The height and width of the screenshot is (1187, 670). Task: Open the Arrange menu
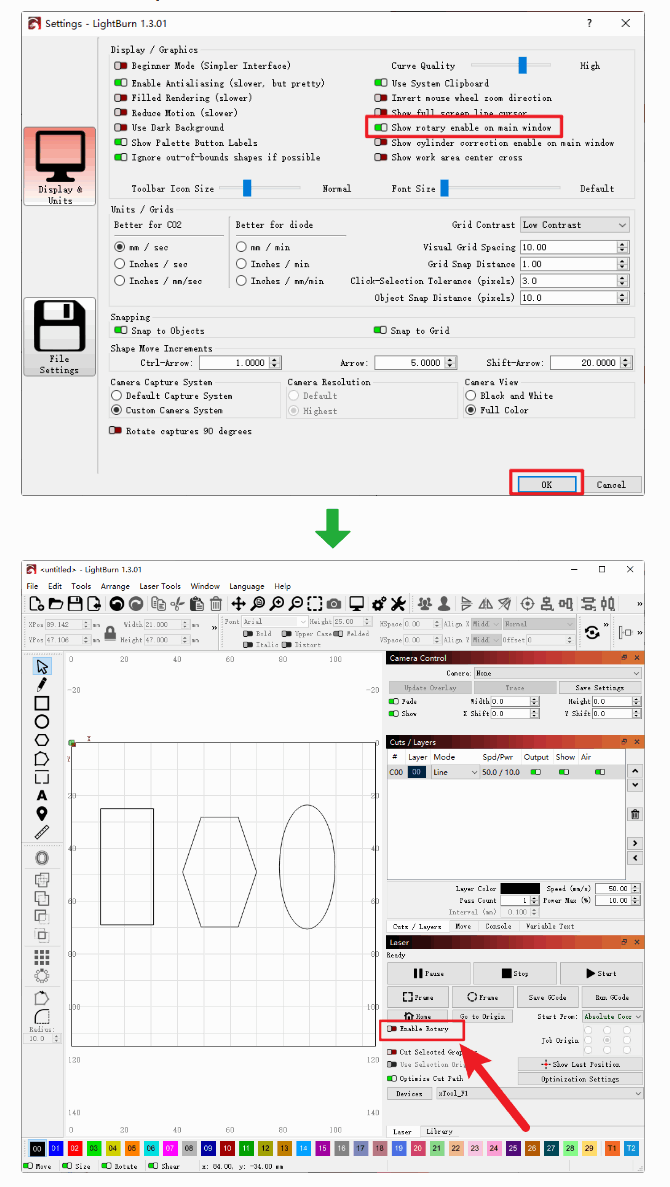pyautogui.click(x=114, y=586)
